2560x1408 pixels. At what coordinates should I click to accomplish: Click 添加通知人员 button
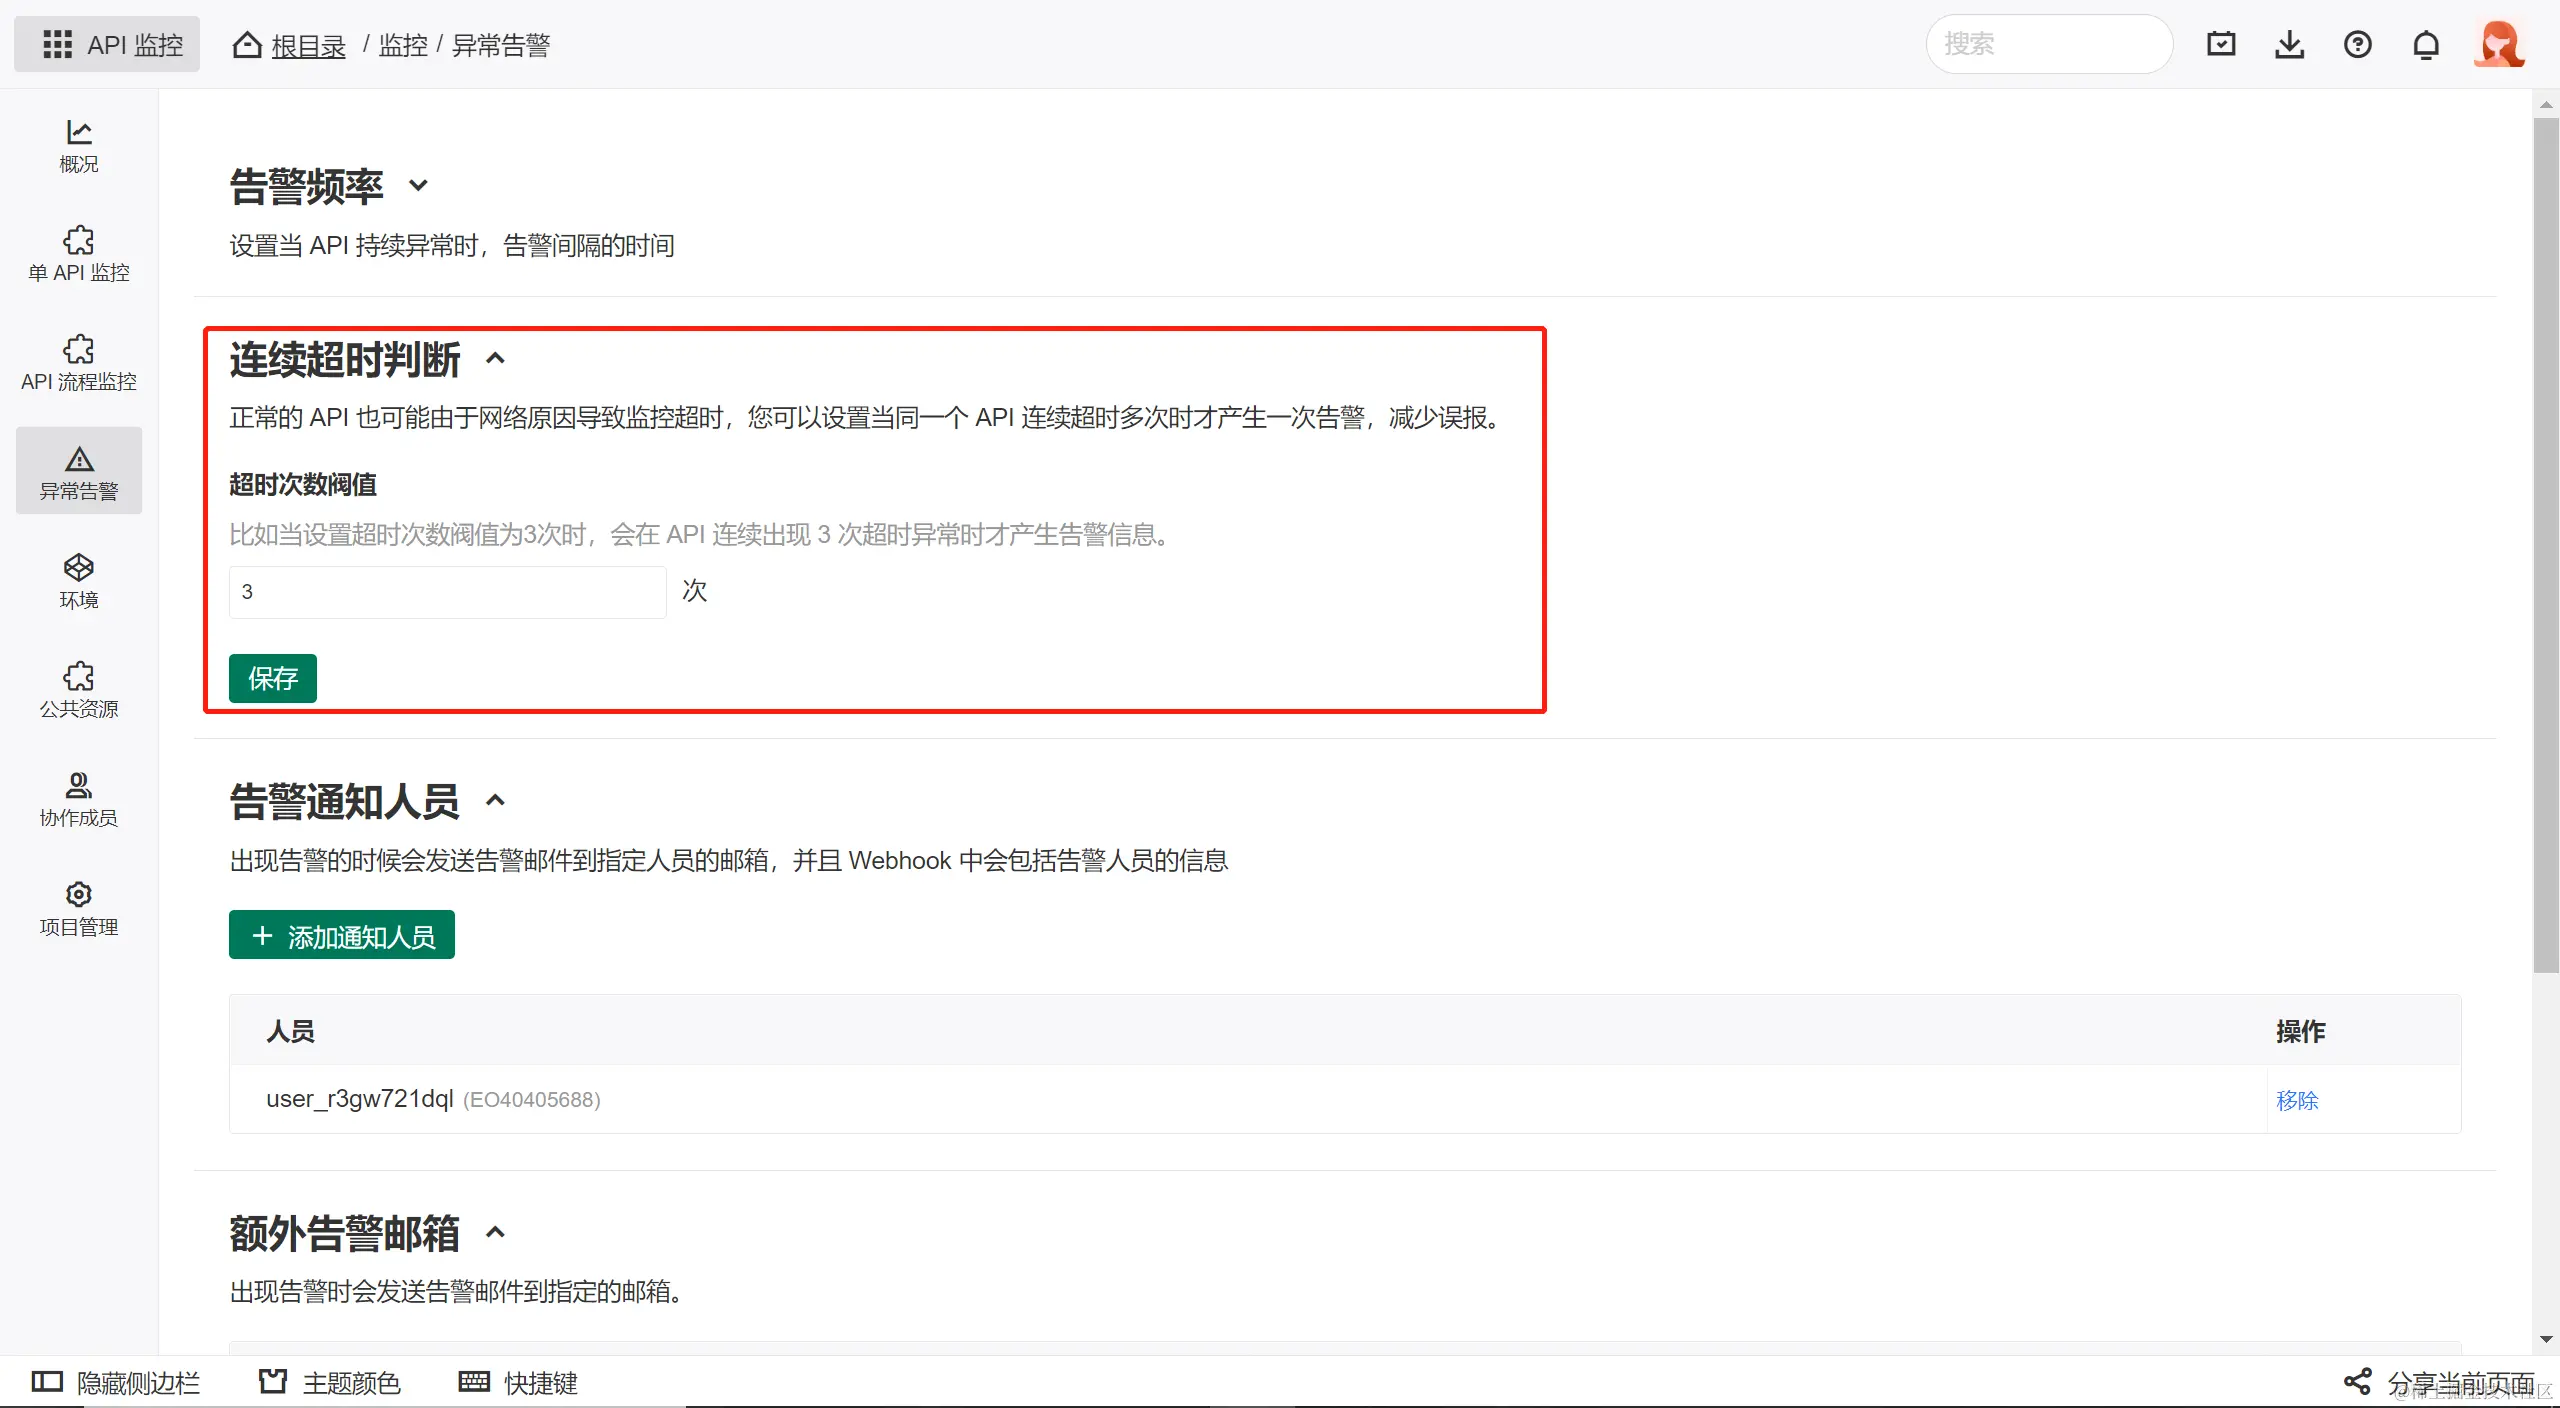coord(341,936)
